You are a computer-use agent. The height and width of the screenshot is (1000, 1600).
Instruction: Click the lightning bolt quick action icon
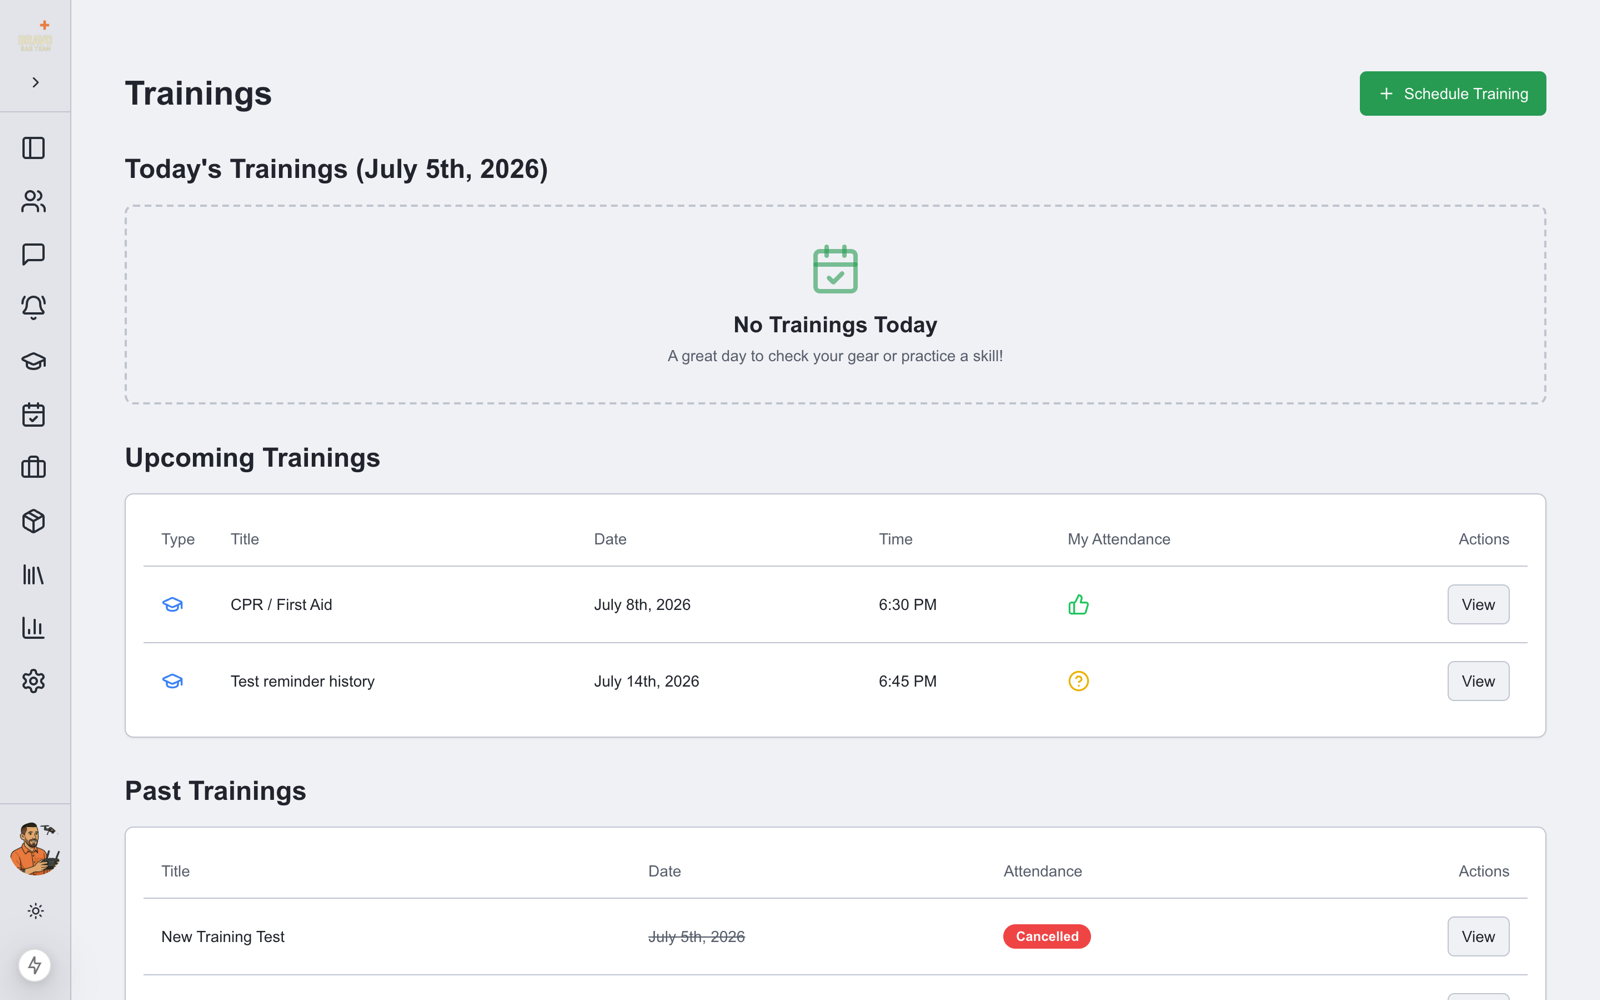(x=35, y=965)
